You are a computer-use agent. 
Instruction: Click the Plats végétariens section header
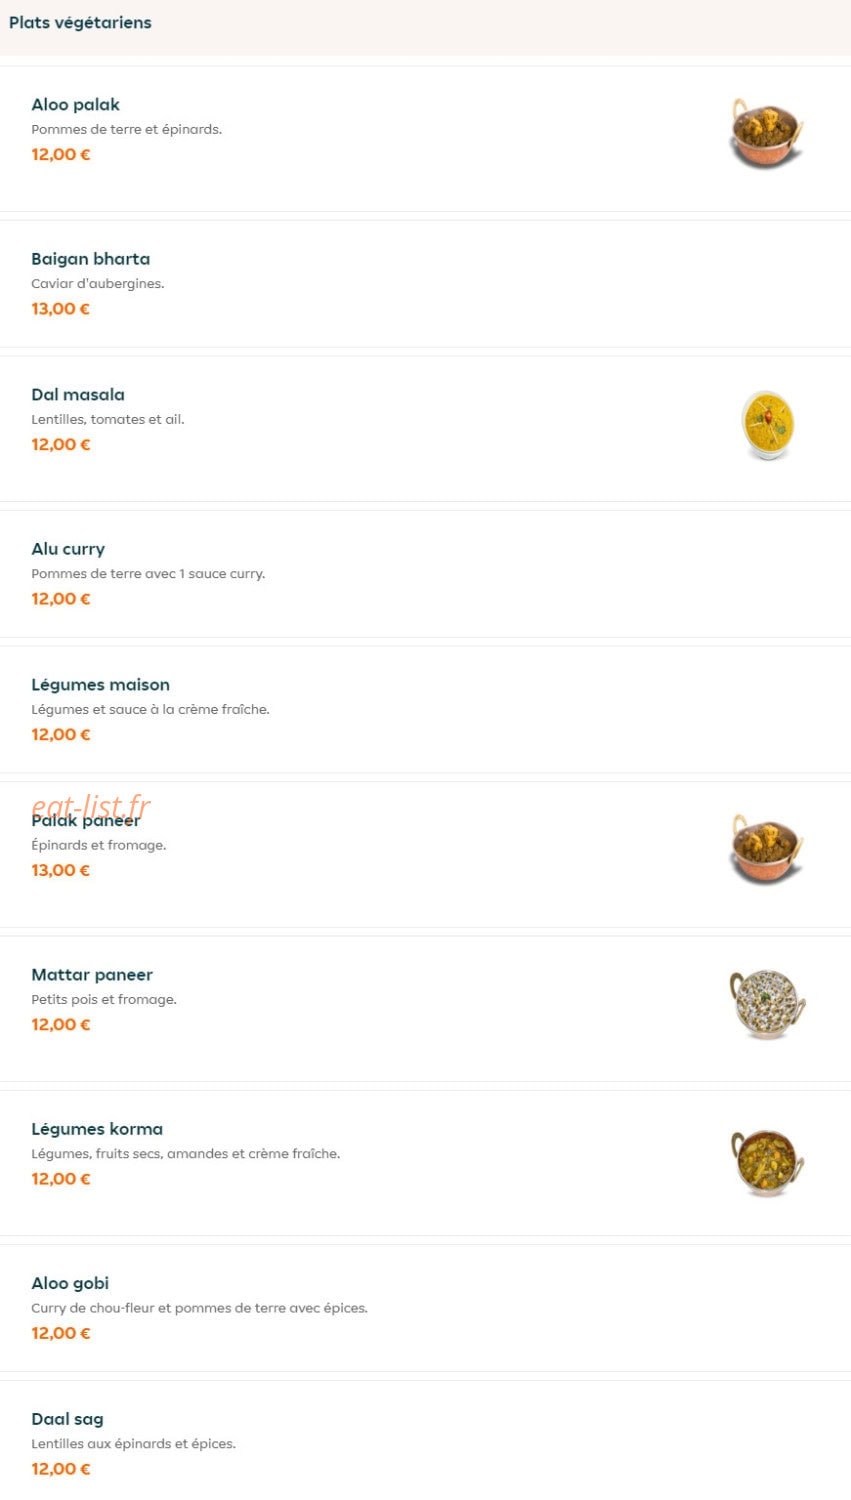pos(80,22)
